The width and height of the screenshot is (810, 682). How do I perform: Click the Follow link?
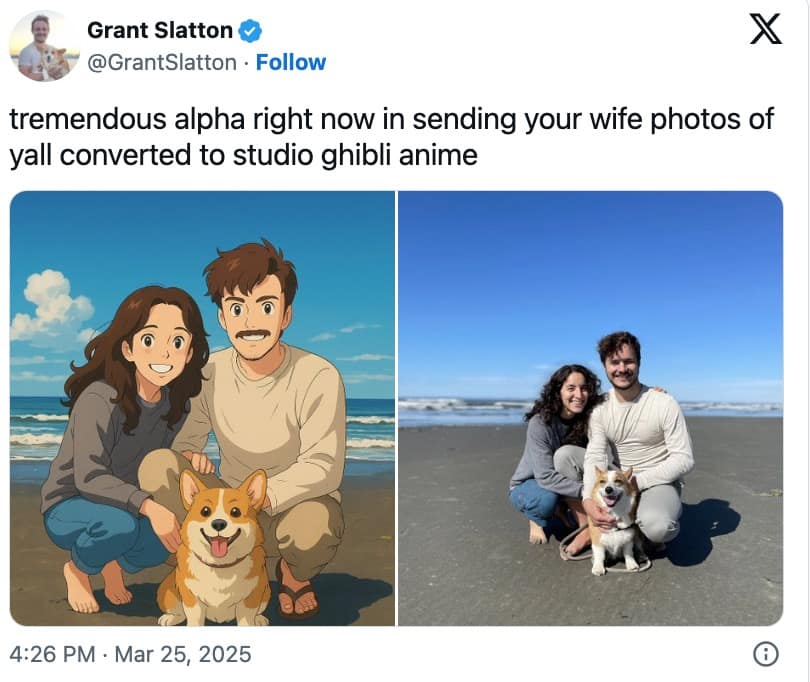291,62
